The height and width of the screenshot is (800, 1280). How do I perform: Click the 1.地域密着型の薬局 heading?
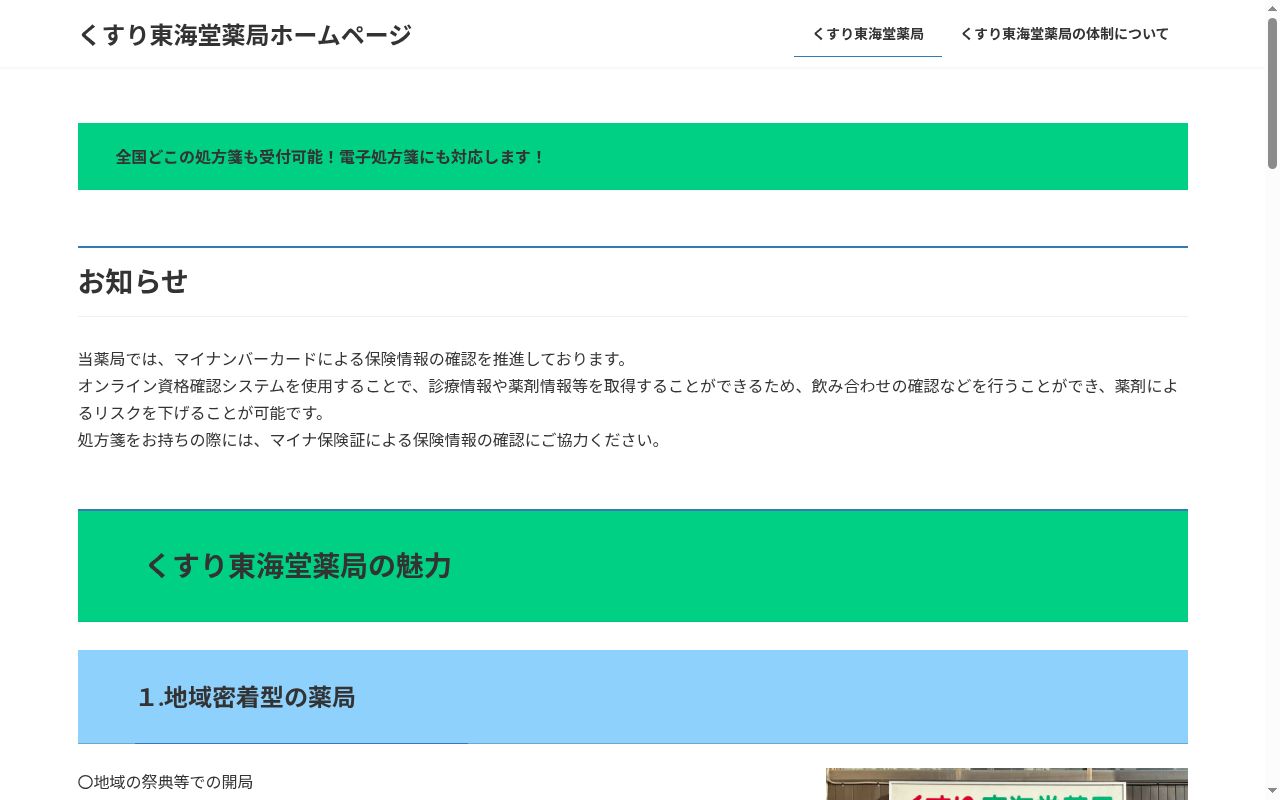[633, 697]
